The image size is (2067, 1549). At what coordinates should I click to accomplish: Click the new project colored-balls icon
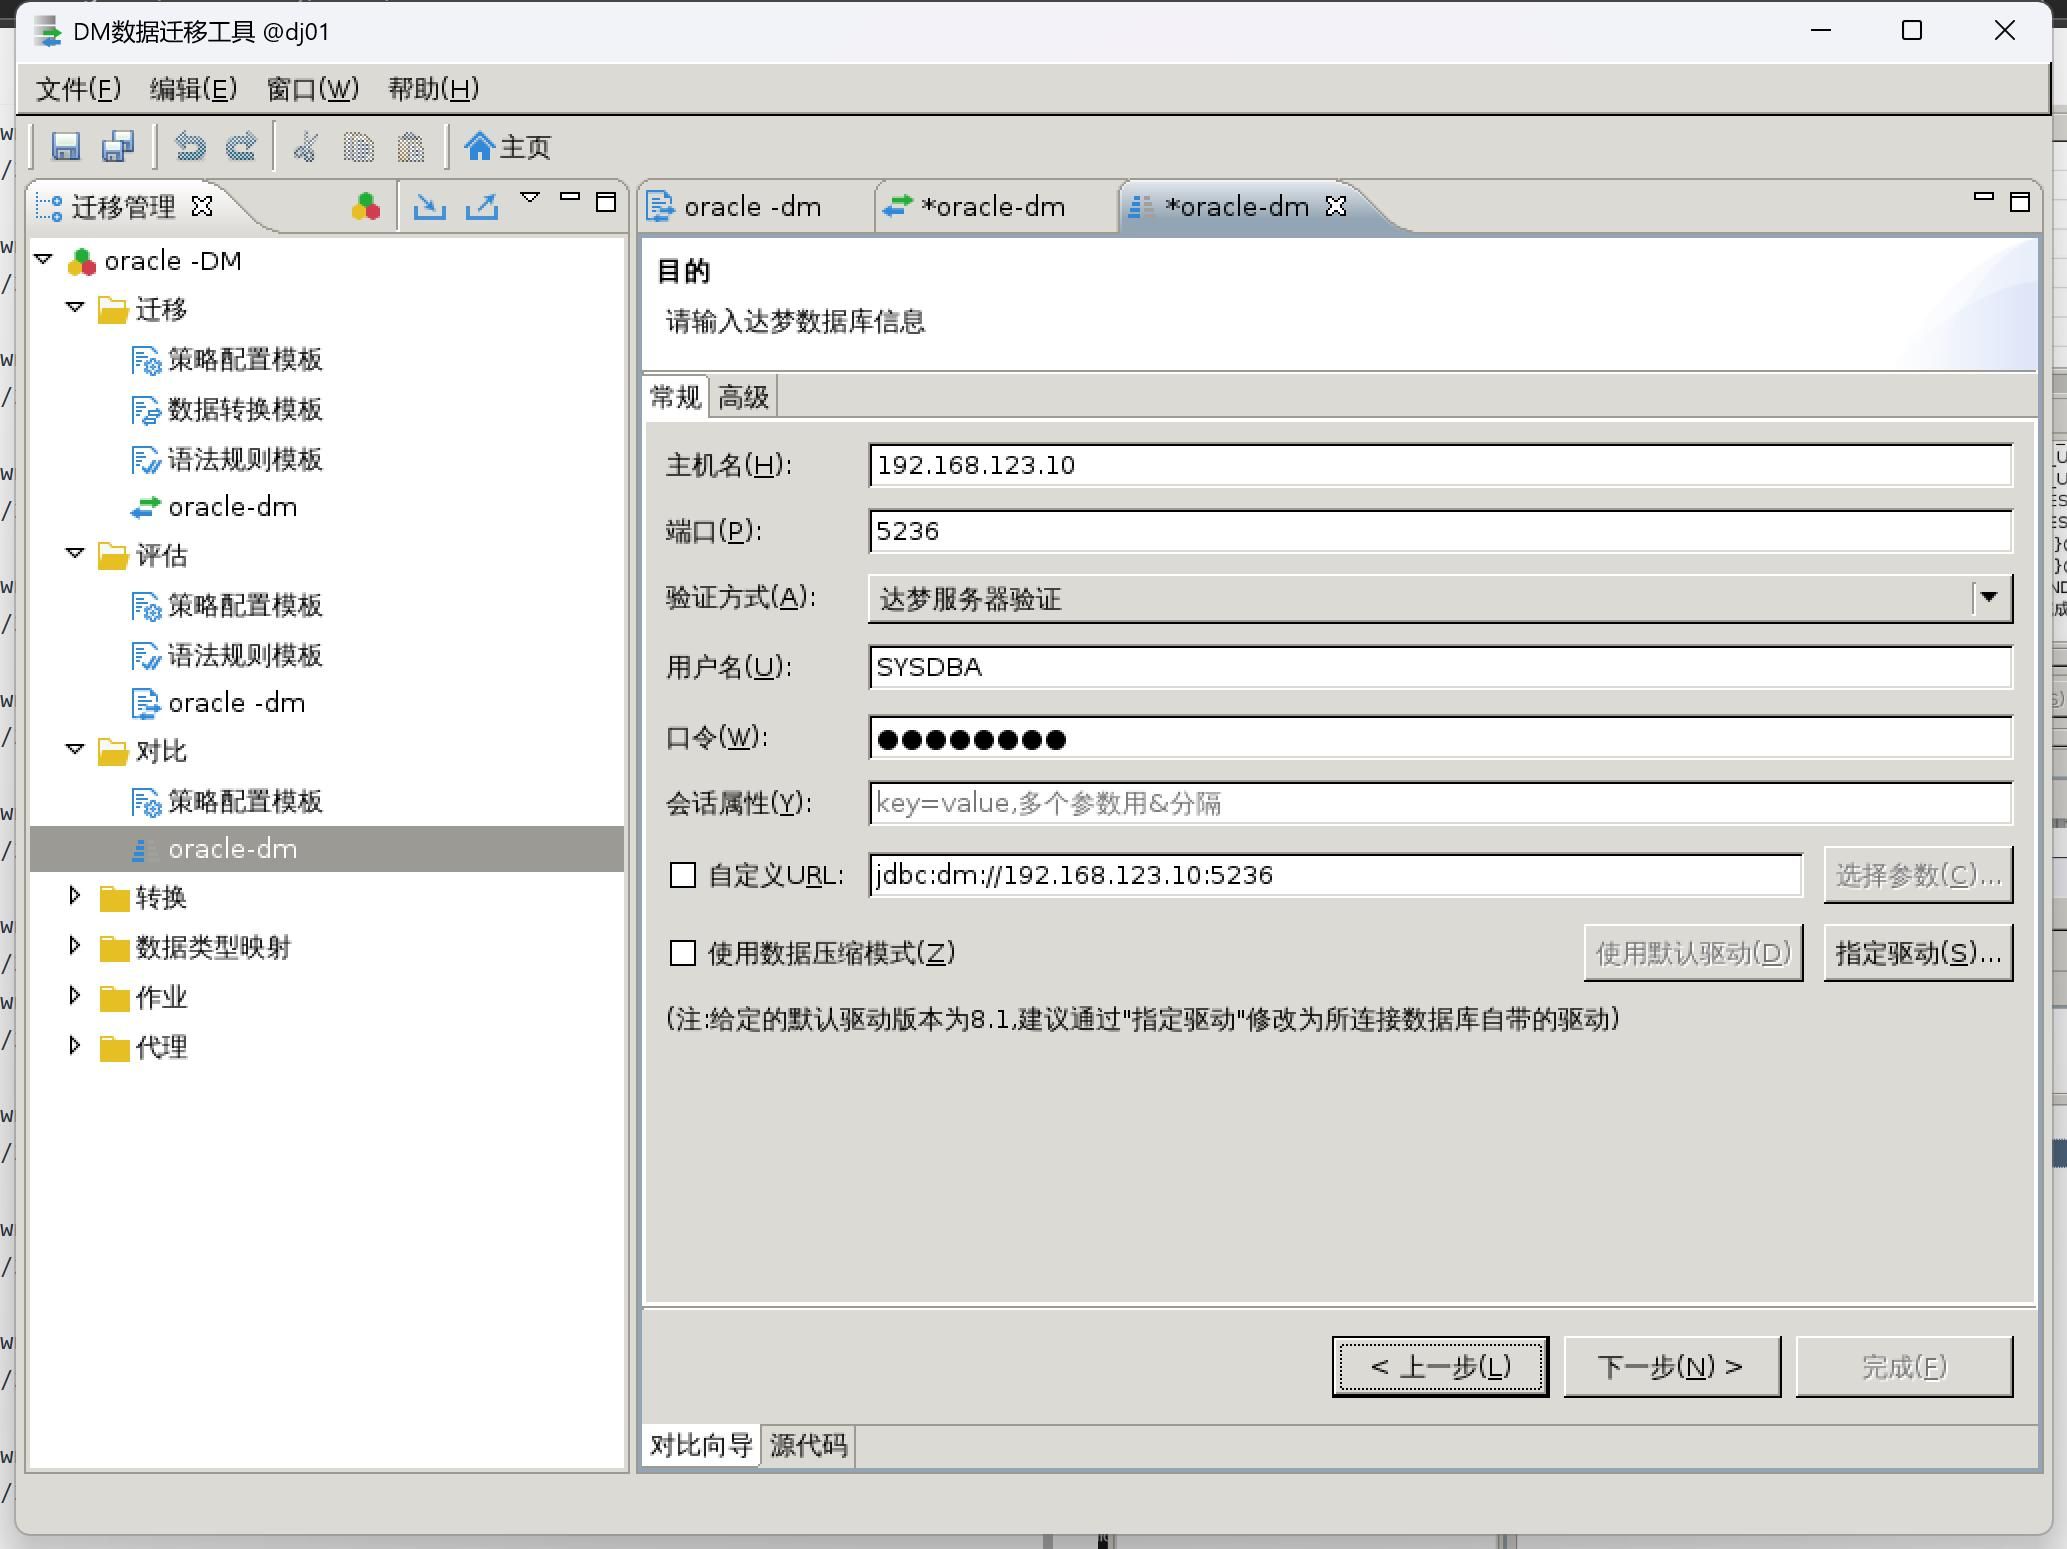pos(366,206)
